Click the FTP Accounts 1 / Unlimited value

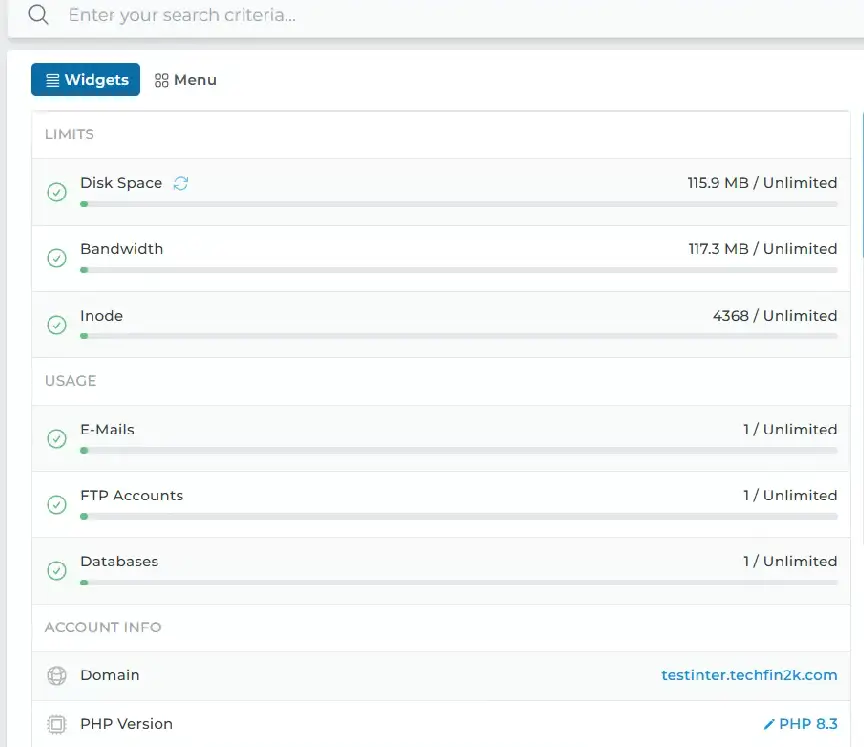[790, 495]
